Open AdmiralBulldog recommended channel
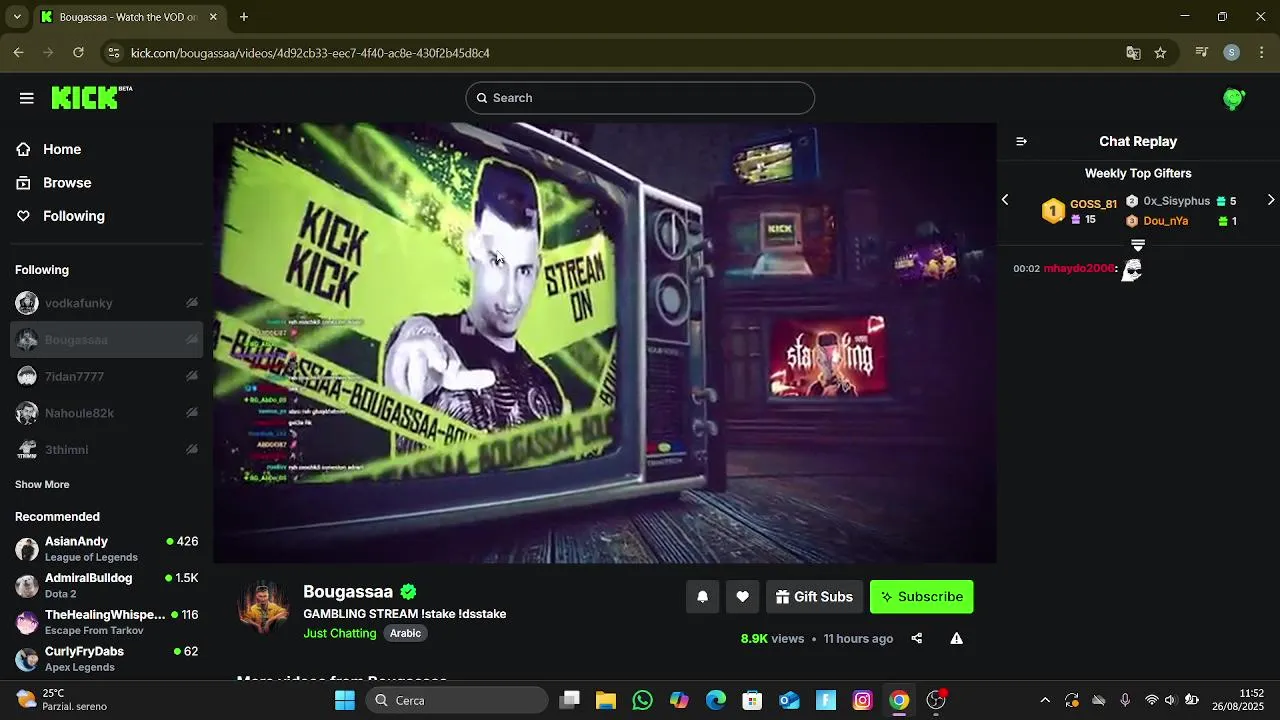Viewport: 1280px width, 720px height. pos(106,586)
